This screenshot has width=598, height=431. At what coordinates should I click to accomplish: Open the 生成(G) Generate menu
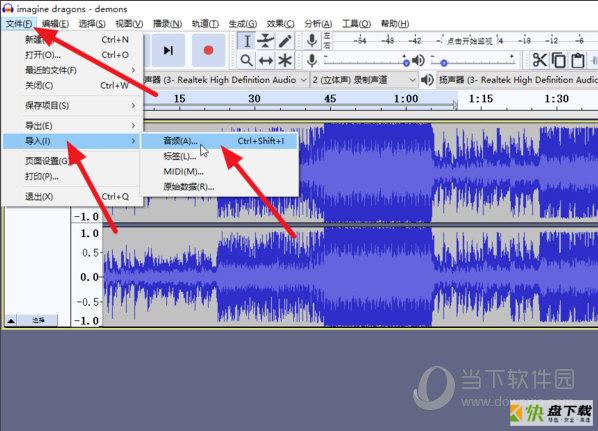point(243,24)
